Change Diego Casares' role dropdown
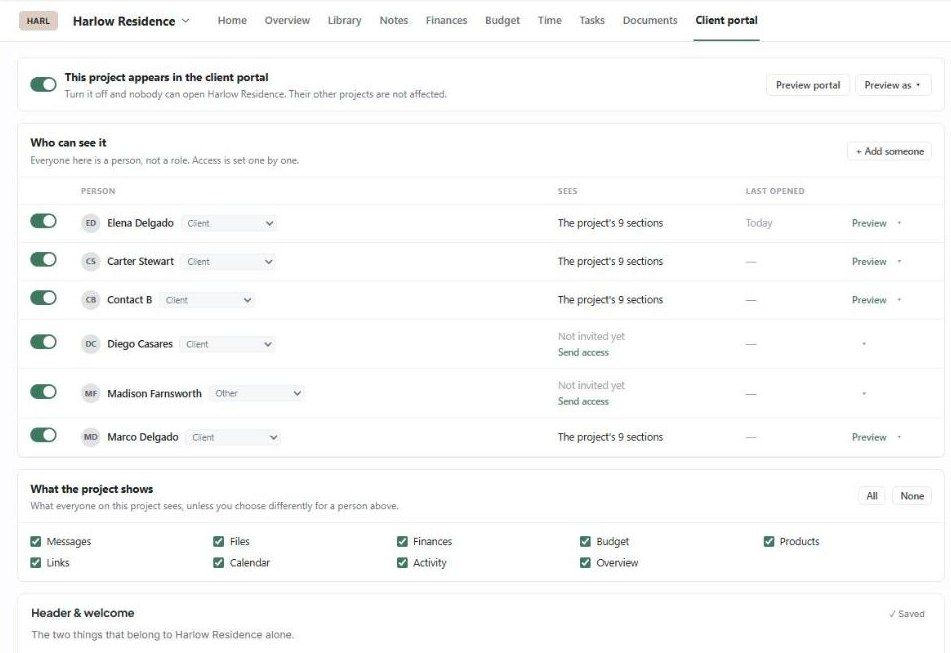 228,344
